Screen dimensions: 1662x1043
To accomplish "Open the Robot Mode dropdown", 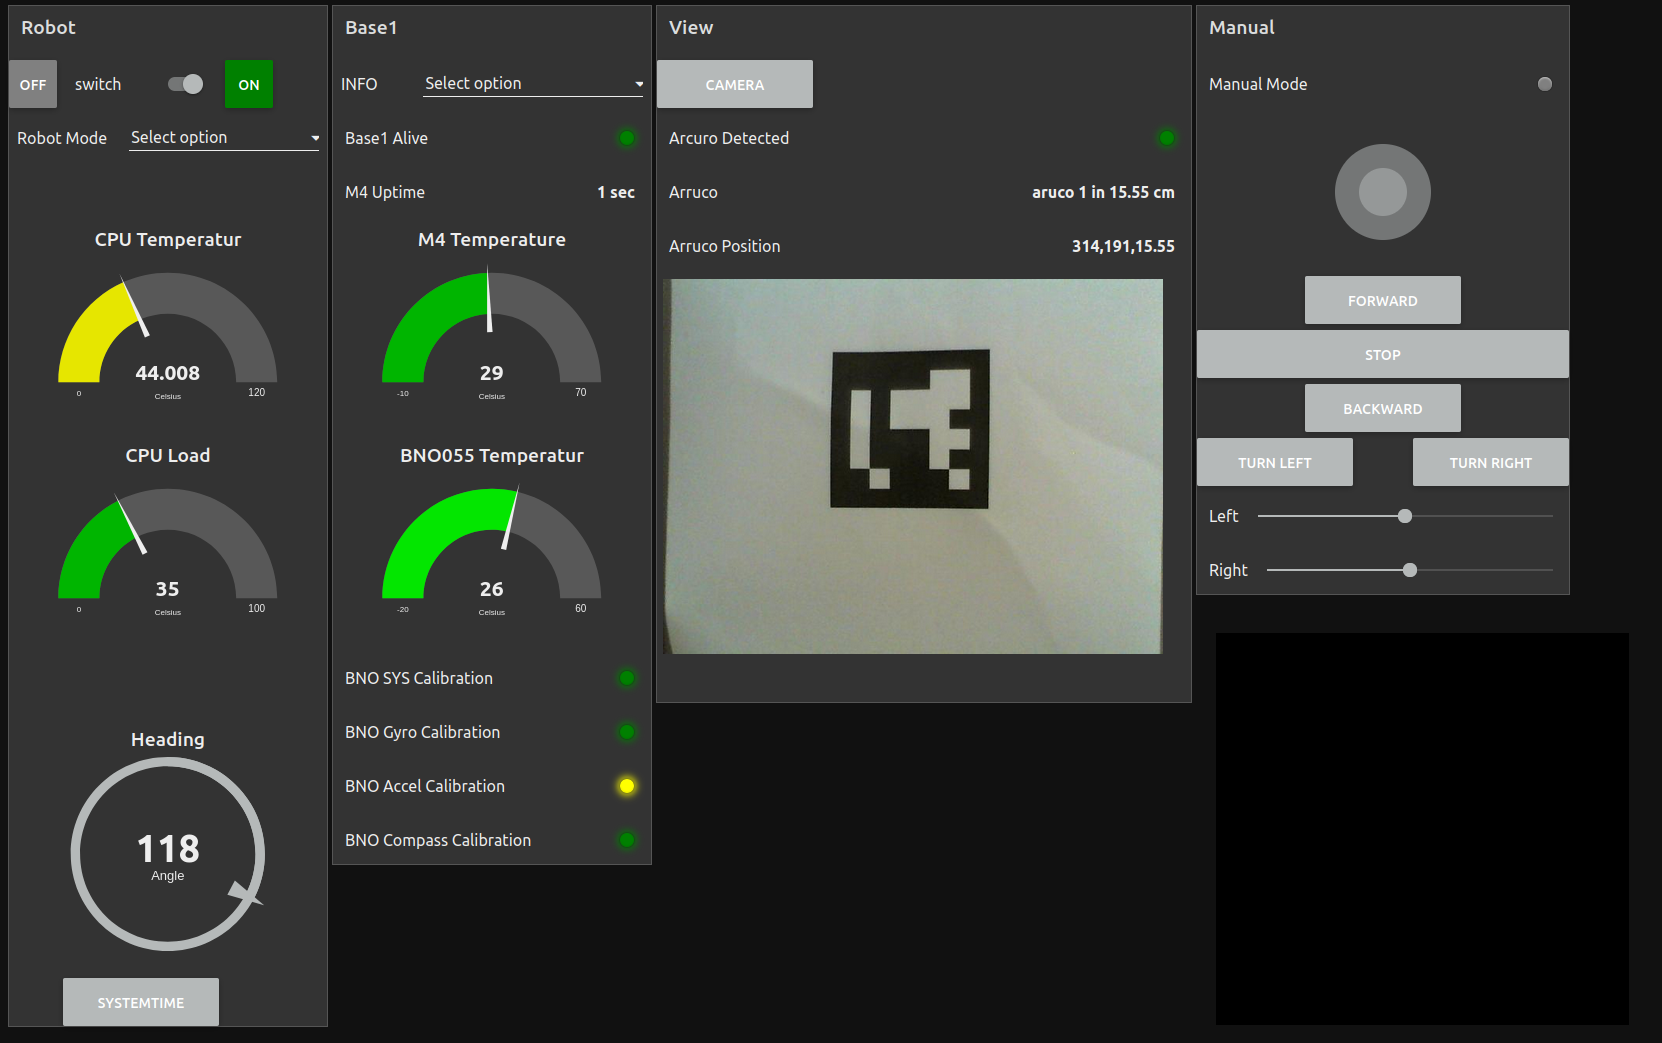I will pyautogui.click(x=224, y=138).
